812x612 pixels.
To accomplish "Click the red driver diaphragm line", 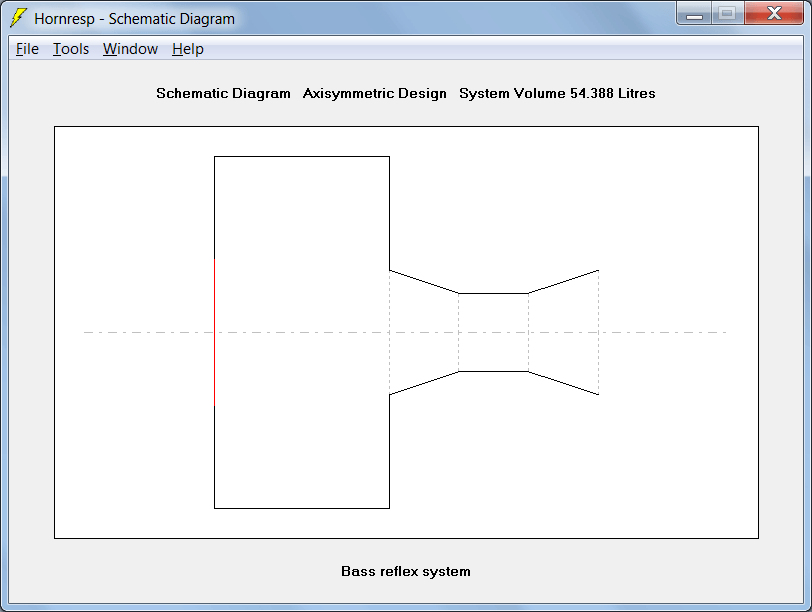I will (214, 332).
